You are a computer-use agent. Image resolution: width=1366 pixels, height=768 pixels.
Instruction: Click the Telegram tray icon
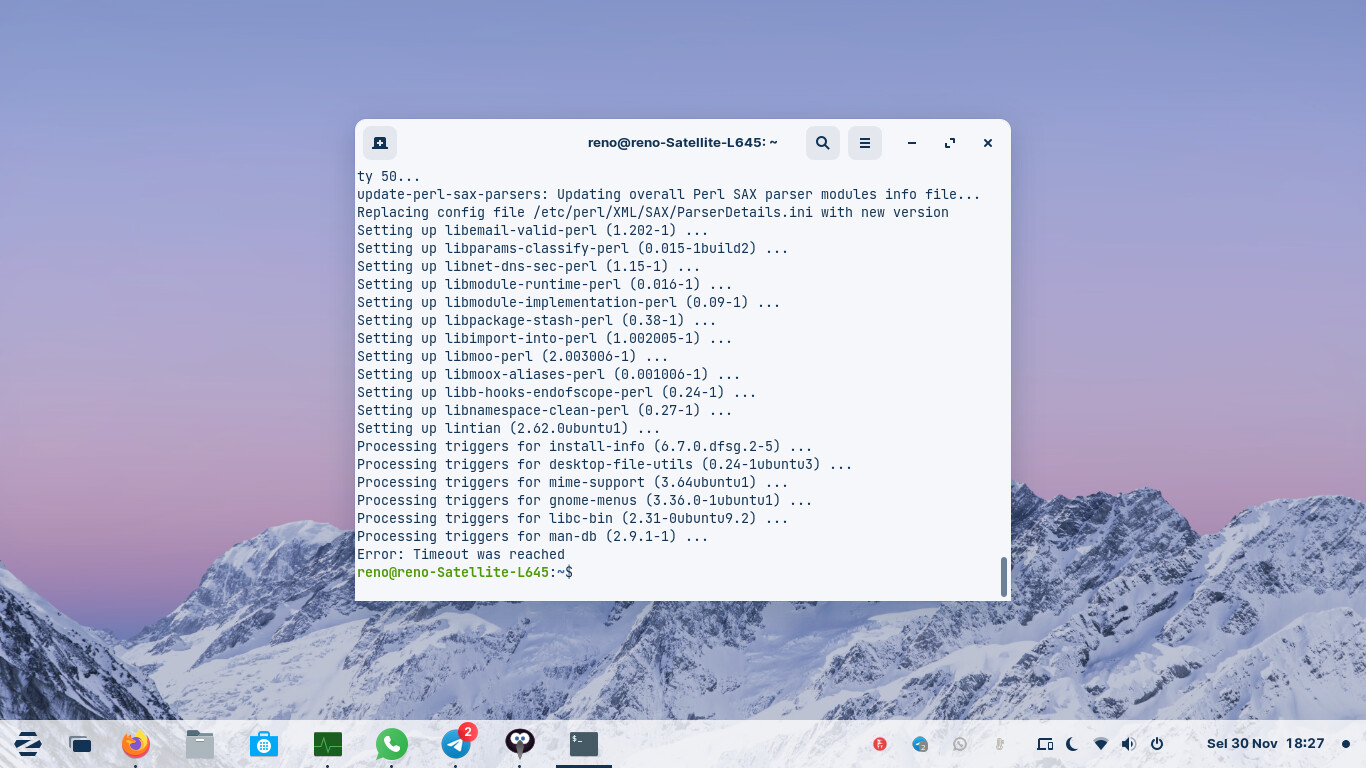(x=920, y=744)
